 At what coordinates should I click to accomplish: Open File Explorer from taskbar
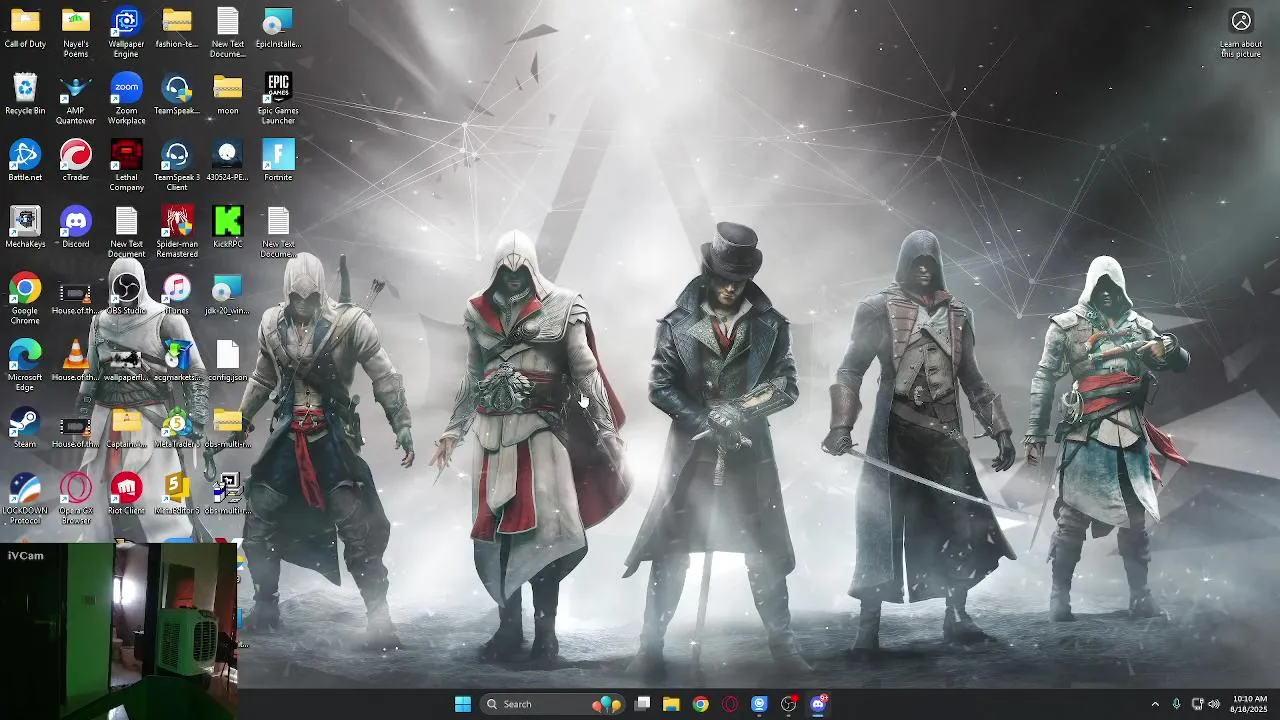tap(671, 704)
